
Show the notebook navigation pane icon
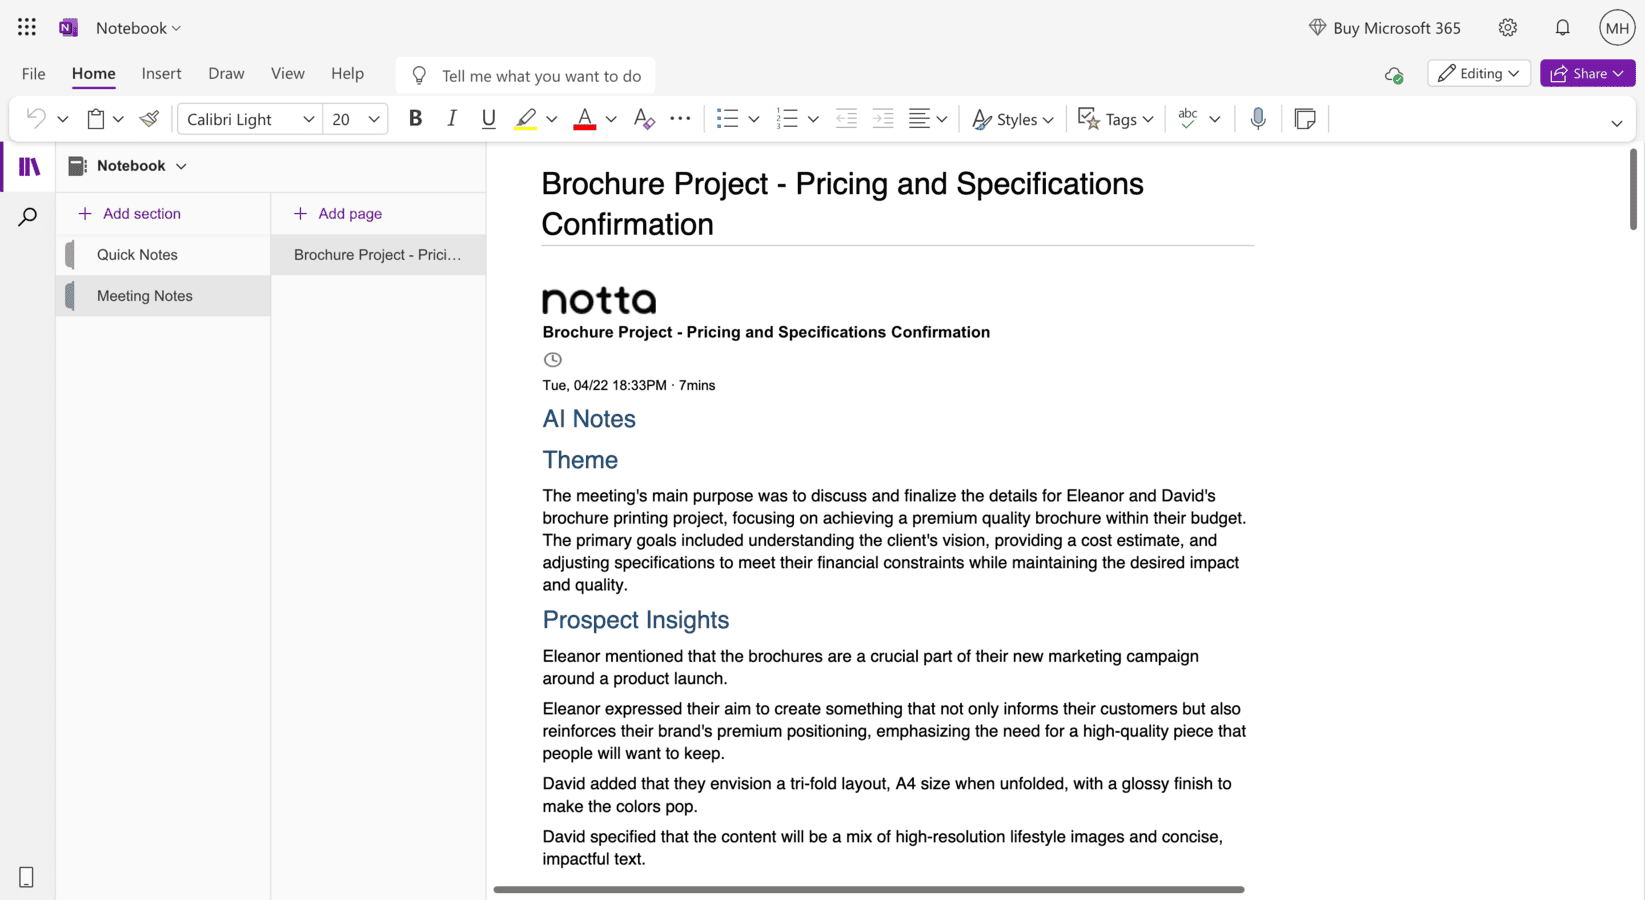tap(29, 167)
